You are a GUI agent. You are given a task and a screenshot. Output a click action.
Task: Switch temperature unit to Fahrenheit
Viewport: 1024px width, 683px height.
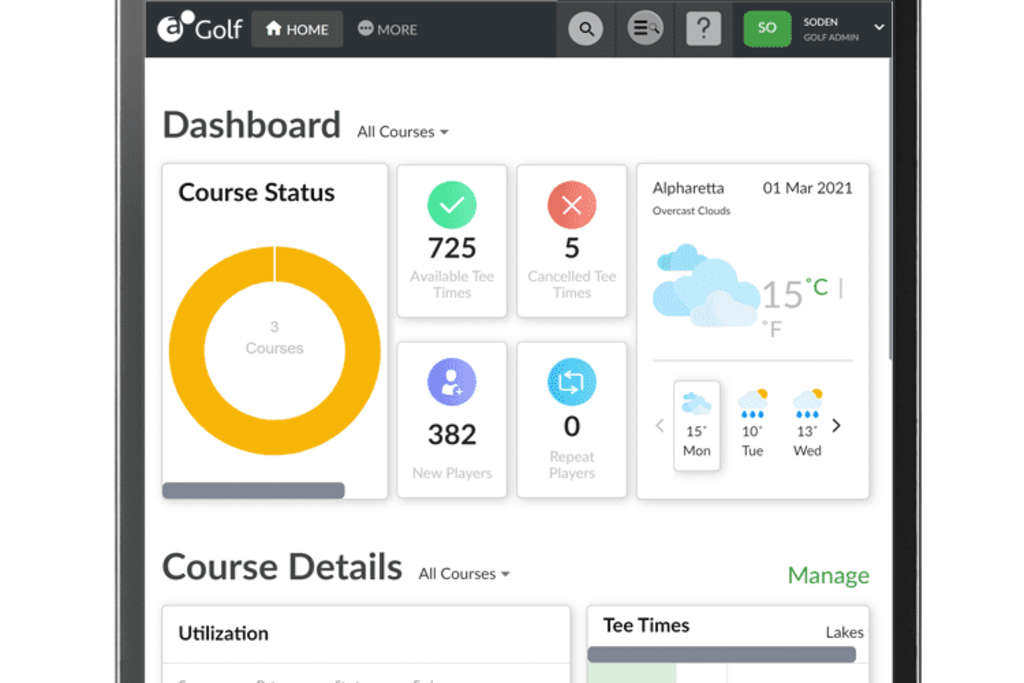[771, 328]
